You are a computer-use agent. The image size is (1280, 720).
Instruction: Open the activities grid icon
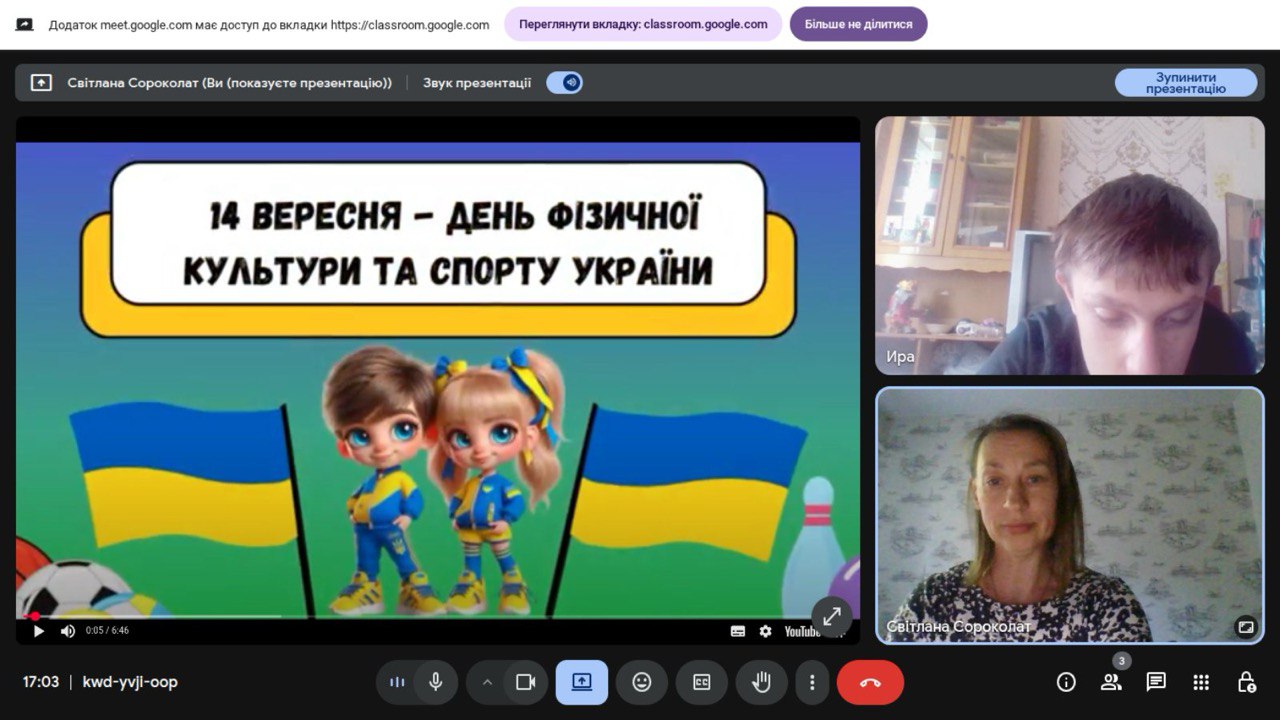[1201, 682]
